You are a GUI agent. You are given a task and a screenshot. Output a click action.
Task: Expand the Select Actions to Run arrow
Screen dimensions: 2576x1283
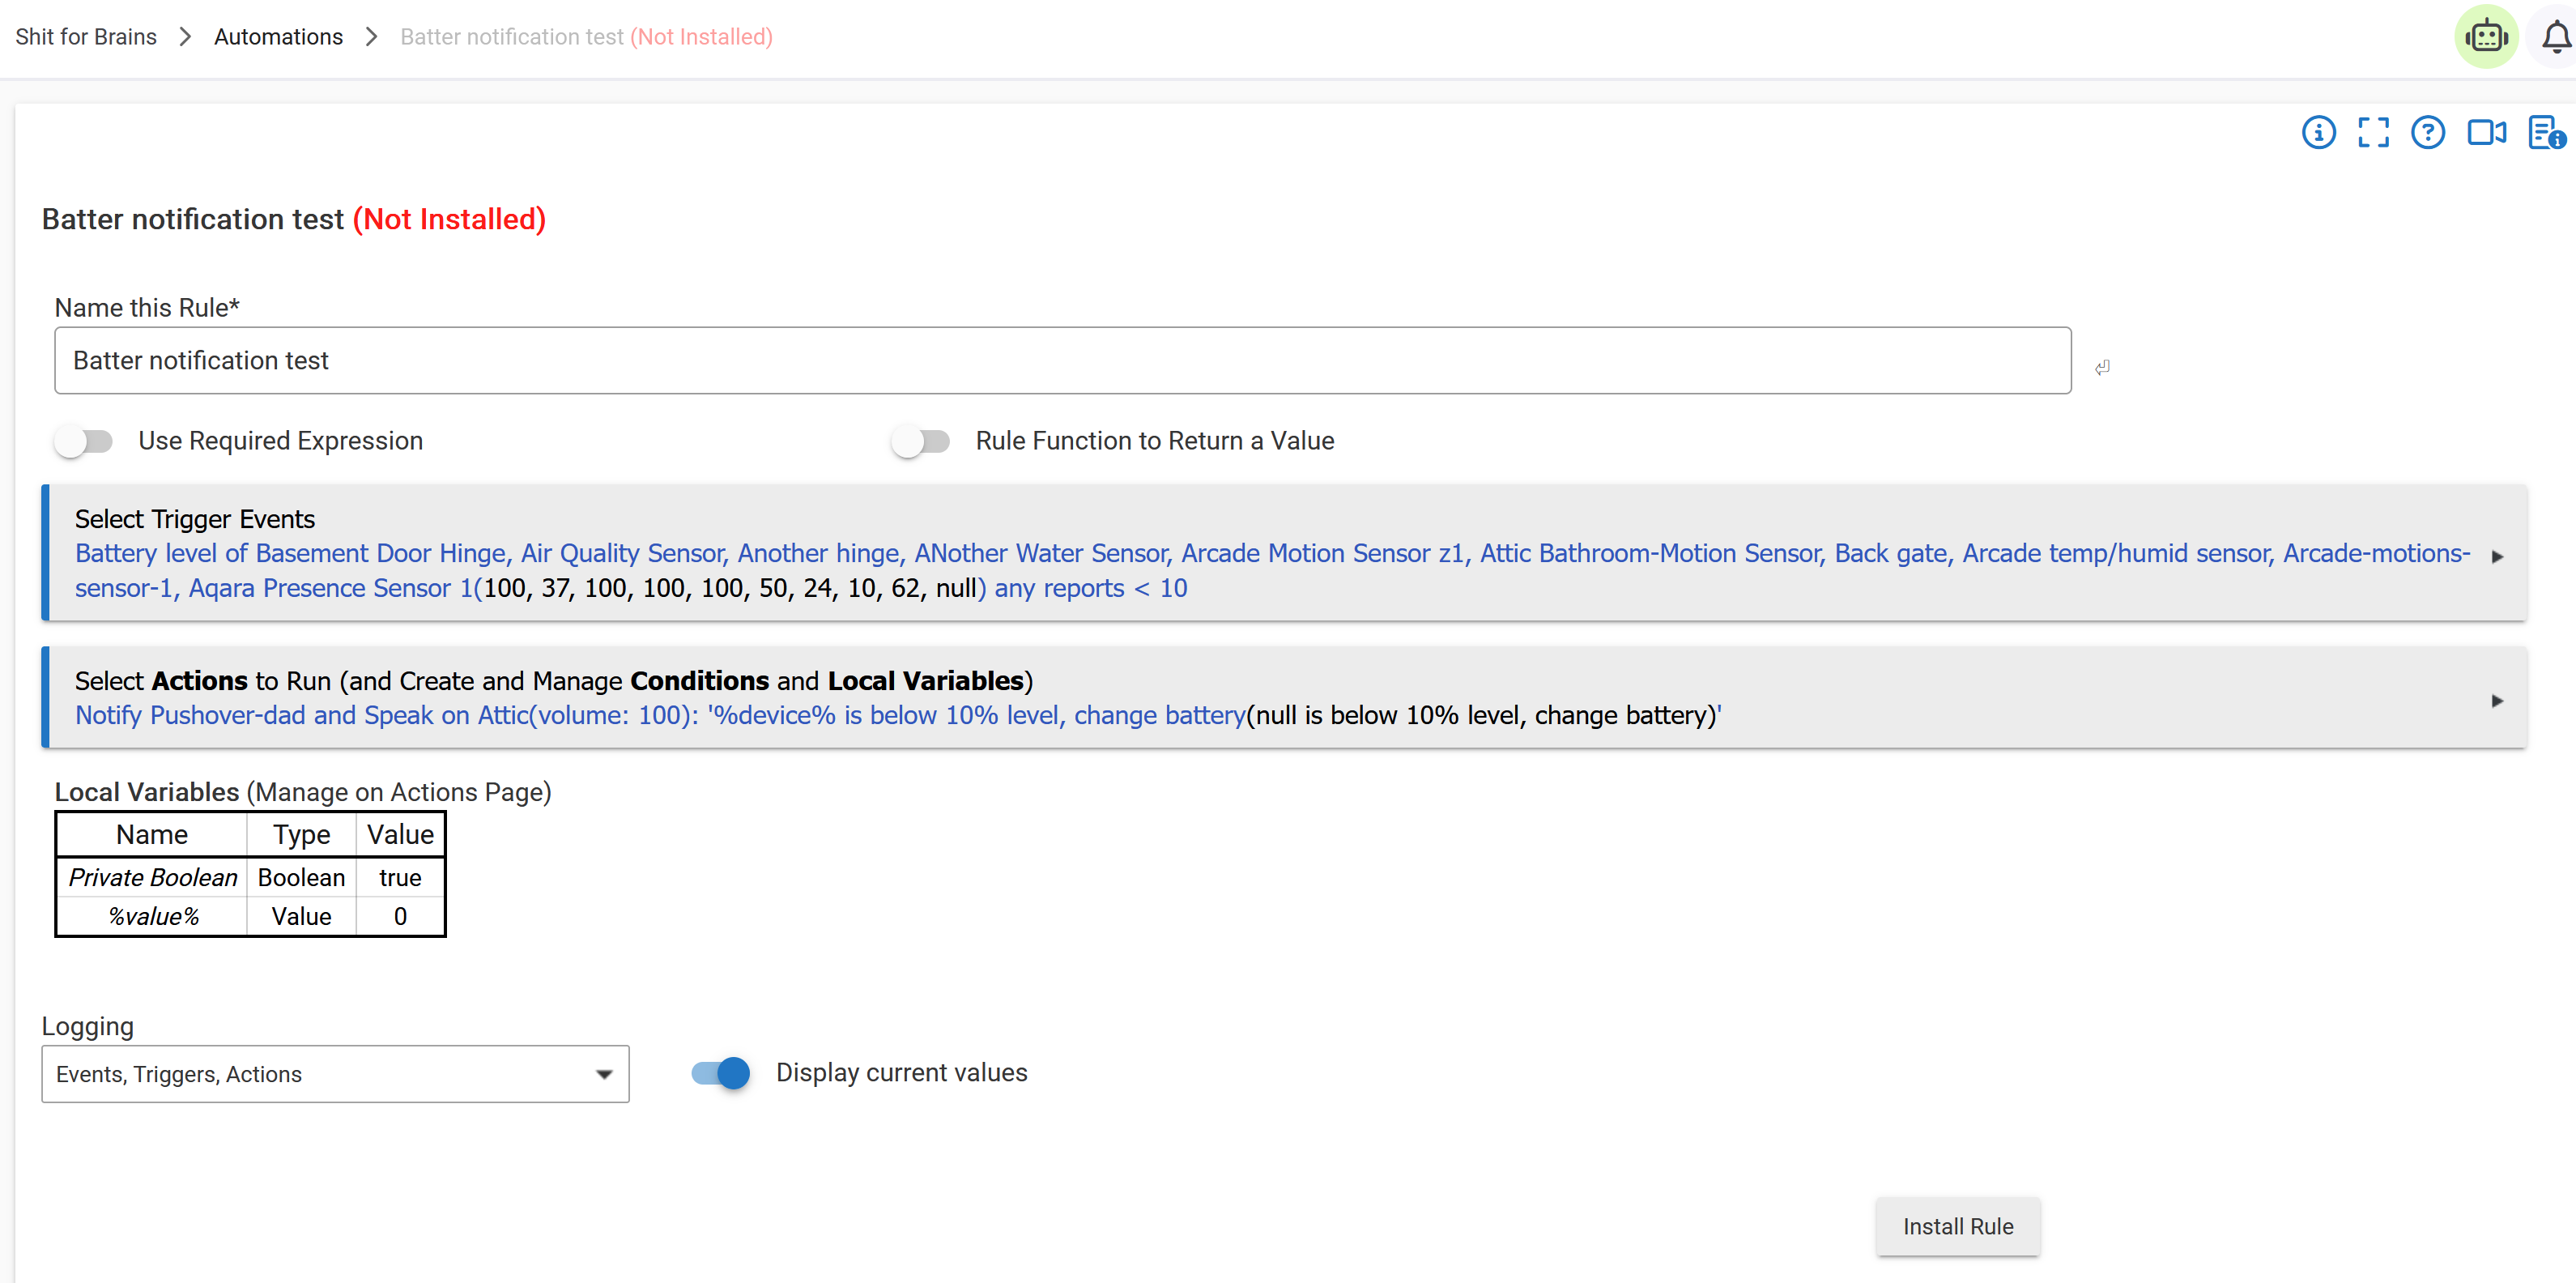2496,701
